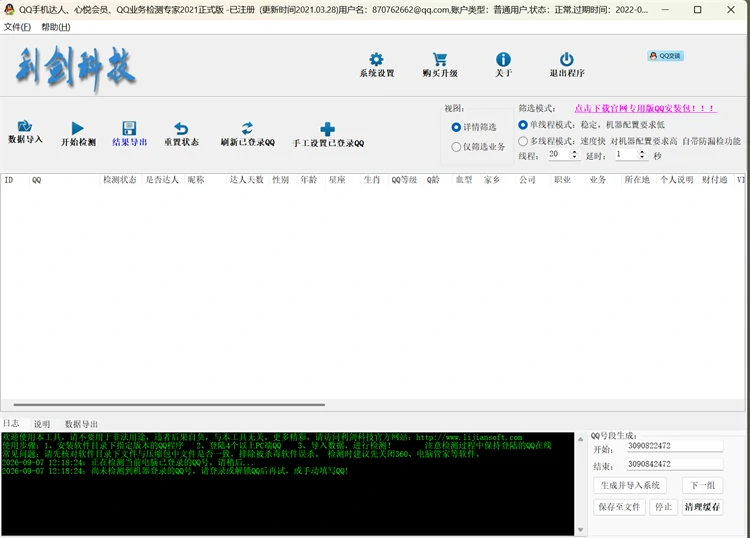Open the 关于 info icon

(503, 59)
